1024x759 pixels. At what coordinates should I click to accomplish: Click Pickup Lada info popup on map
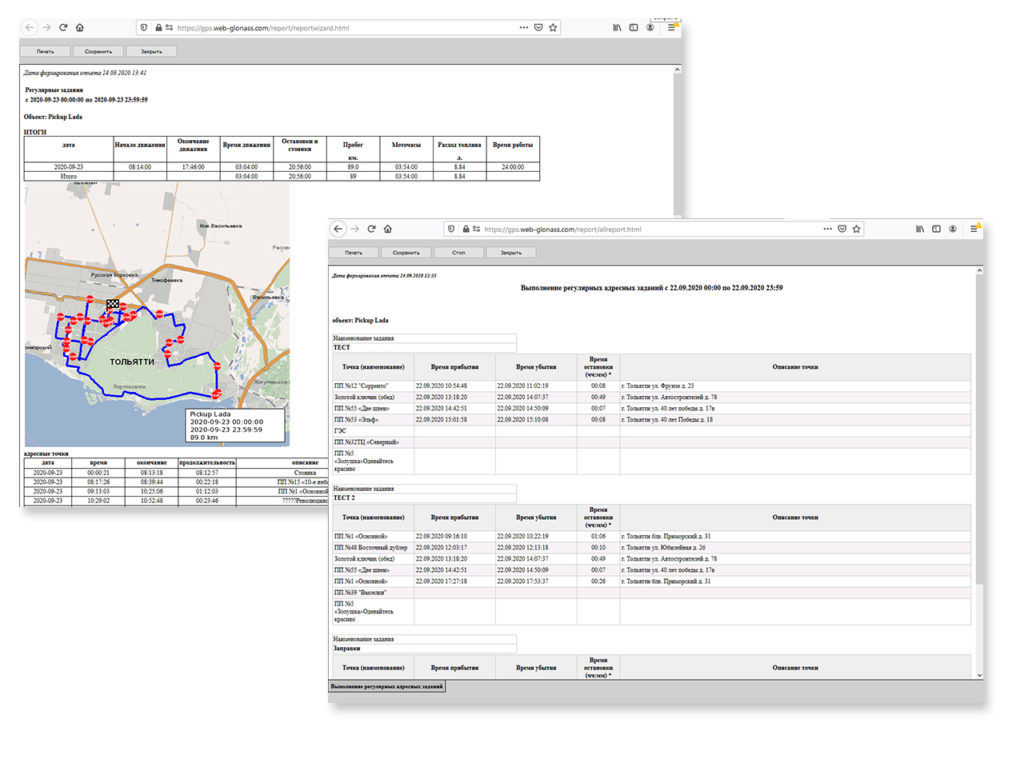click(235, 425)
